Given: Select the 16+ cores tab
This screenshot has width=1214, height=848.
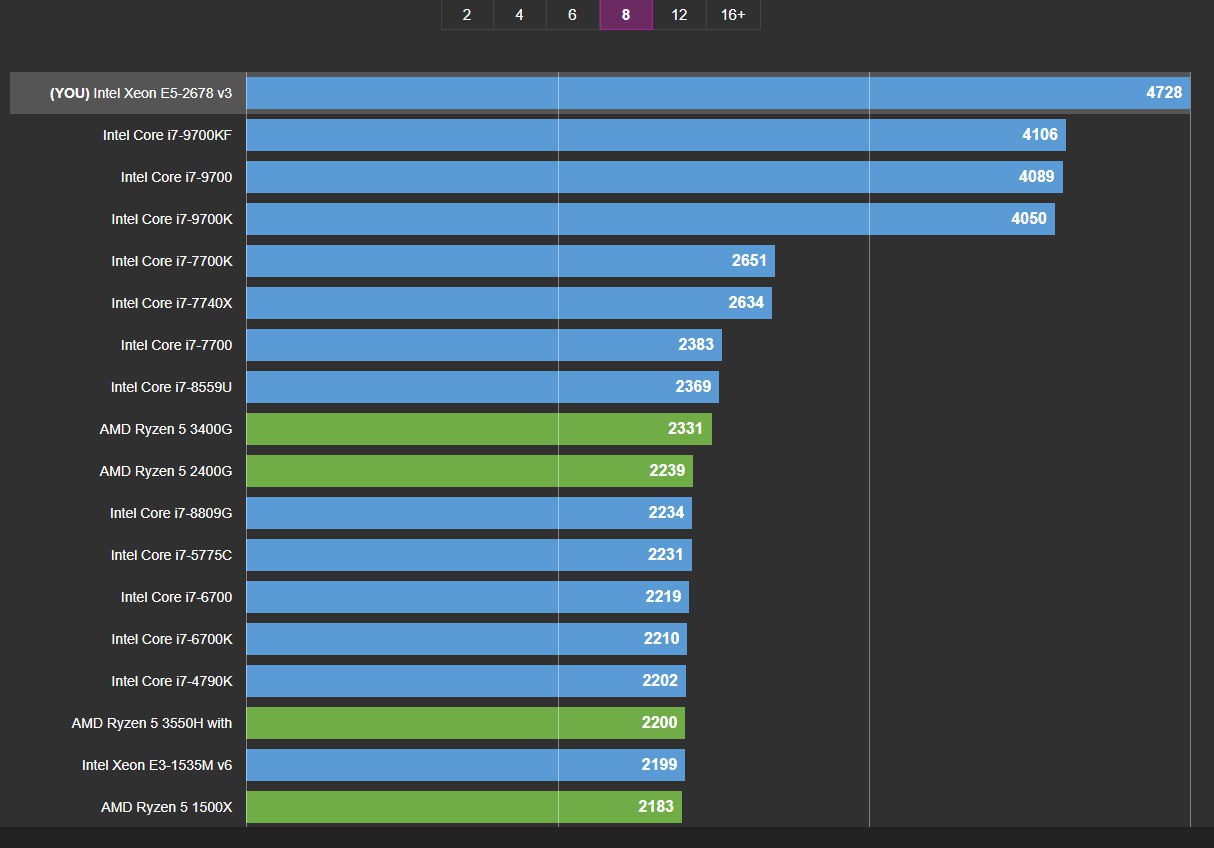Looking at the screenshot, I should [x=733, y=15].
